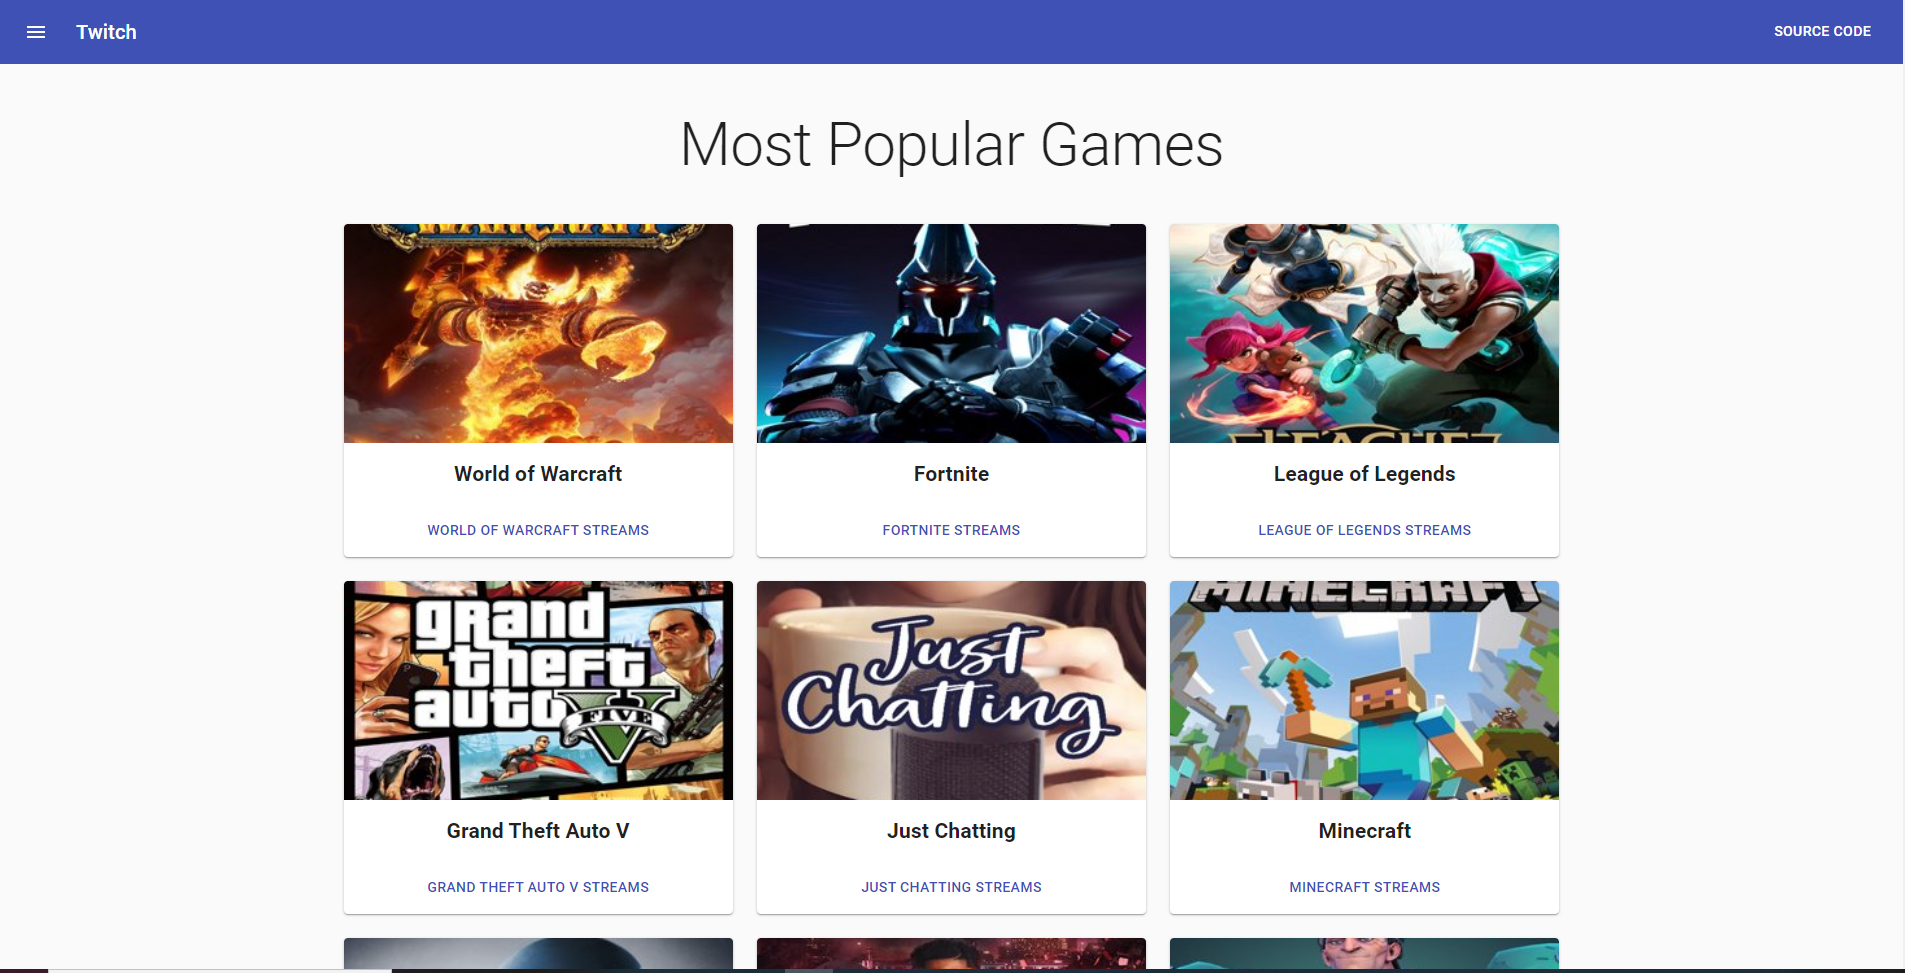Select the Grand Theft Auto V card title
The height and width of the screenshot is (973, 1905).
538,831
